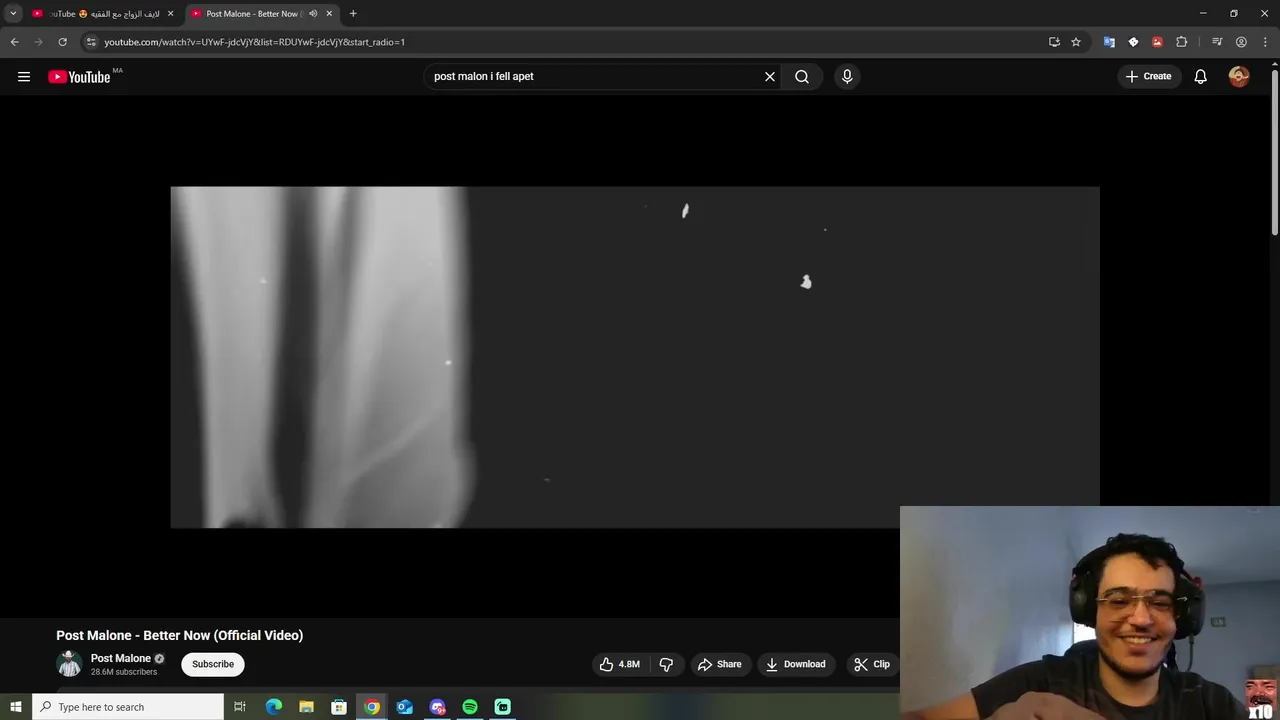Open the Create menu
This screenshot has width=1280, height=720.
tap(1148, 76)
